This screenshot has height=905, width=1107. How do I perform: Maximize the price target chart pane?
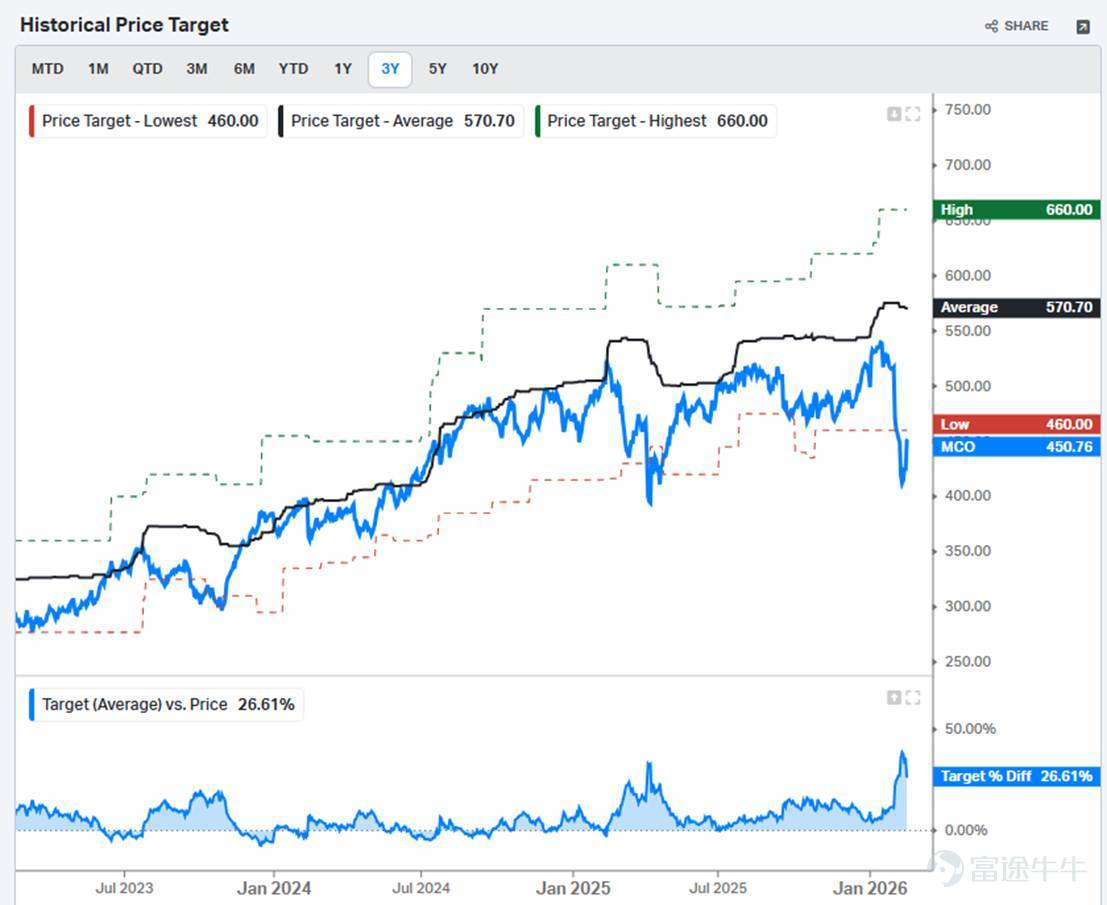coord(913,114)
